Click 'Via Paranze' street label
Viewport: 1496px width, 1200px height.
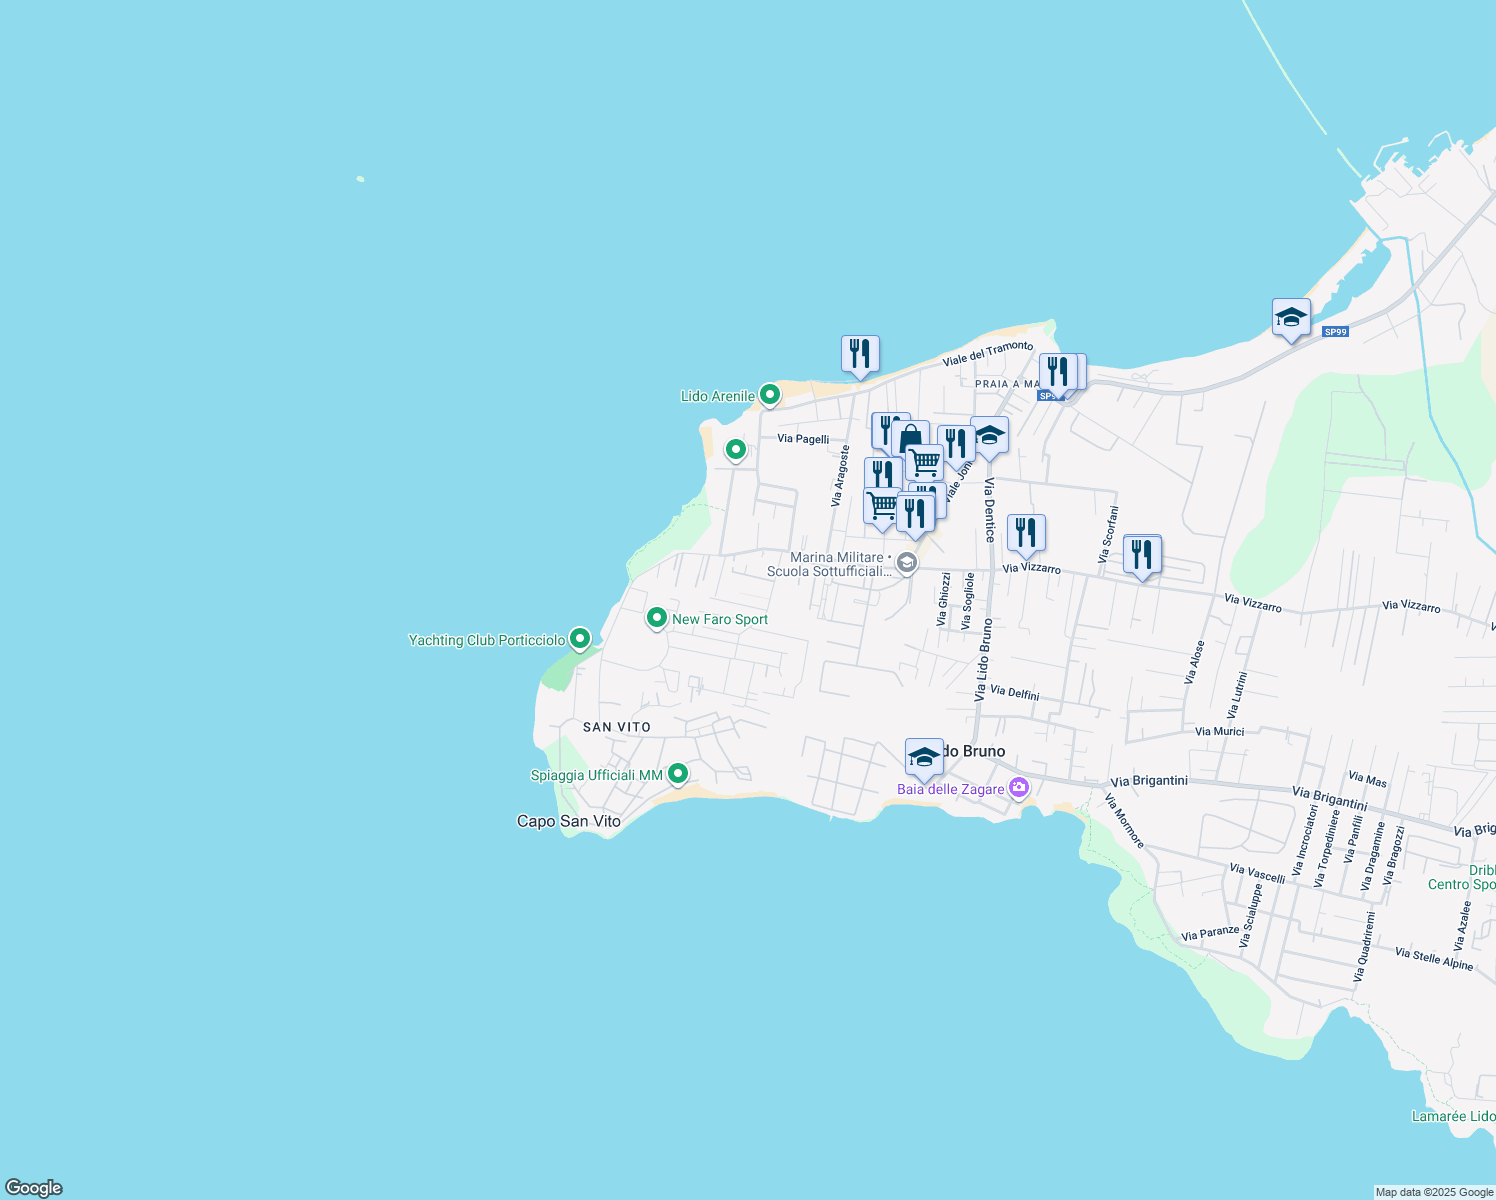pos(1210,933)
